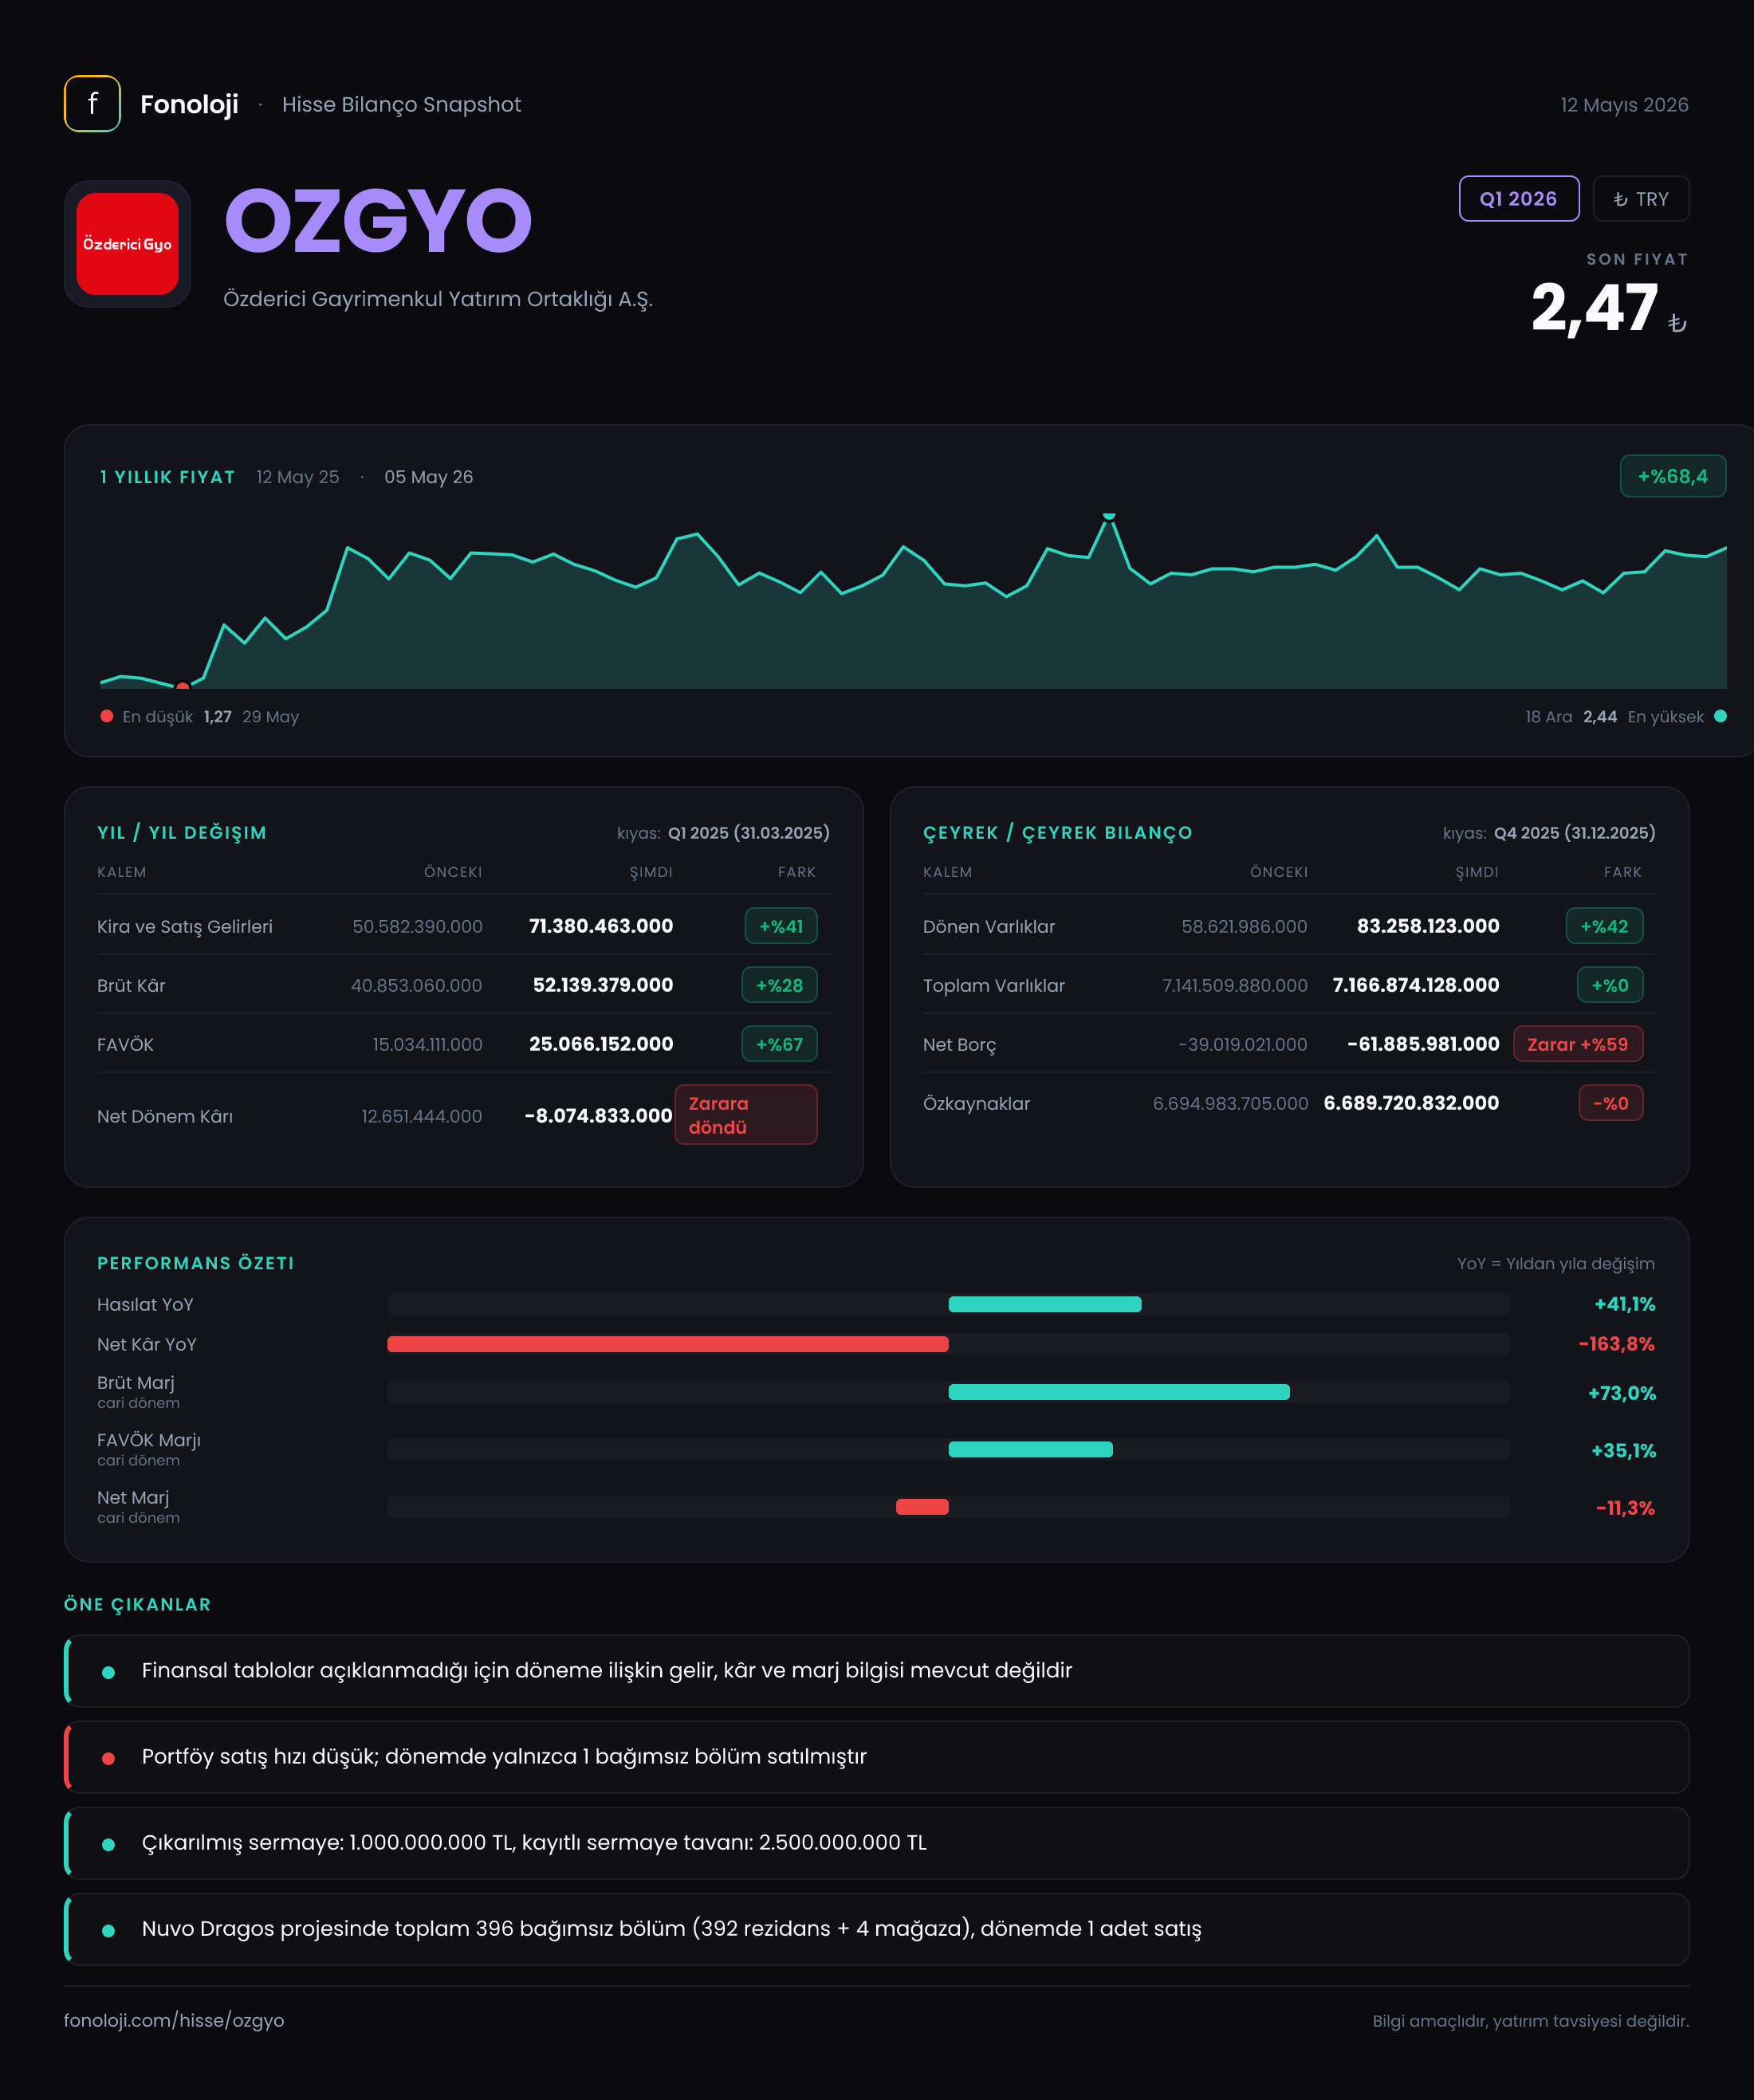
Task: Click the FAVÖK Marjı teal bar
Action: pyautogui.click(x=1030, y=1449)
